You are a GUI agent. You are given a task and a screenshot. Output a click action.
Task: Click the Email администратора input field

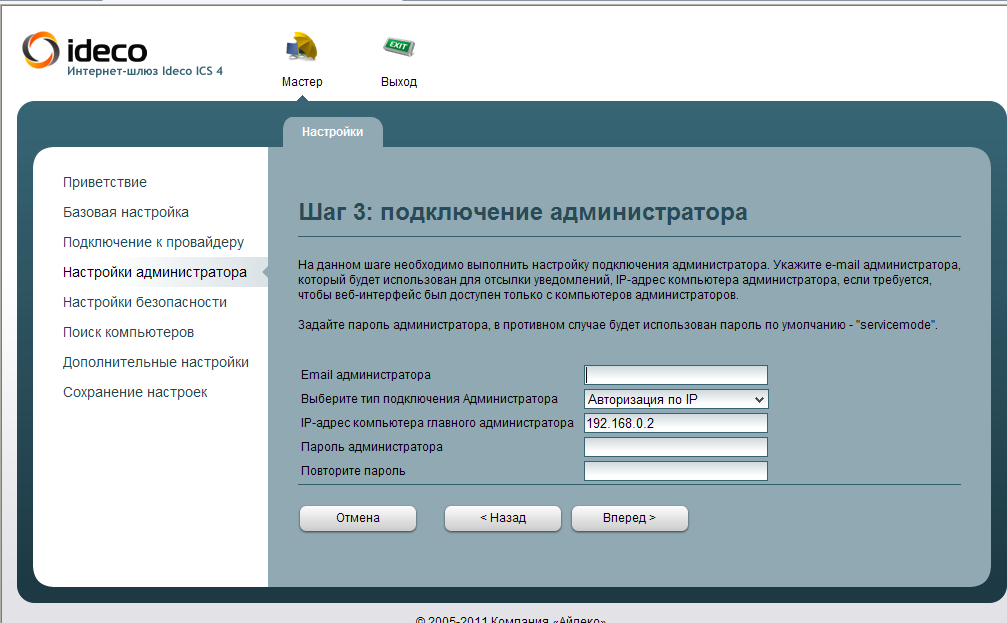click(x=675, y=375)
